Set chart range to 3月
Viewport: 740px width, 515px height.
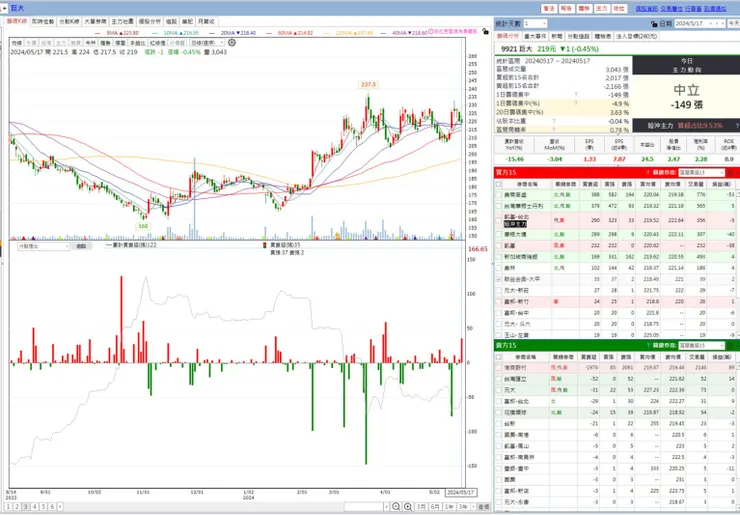[x=420, y=507]
